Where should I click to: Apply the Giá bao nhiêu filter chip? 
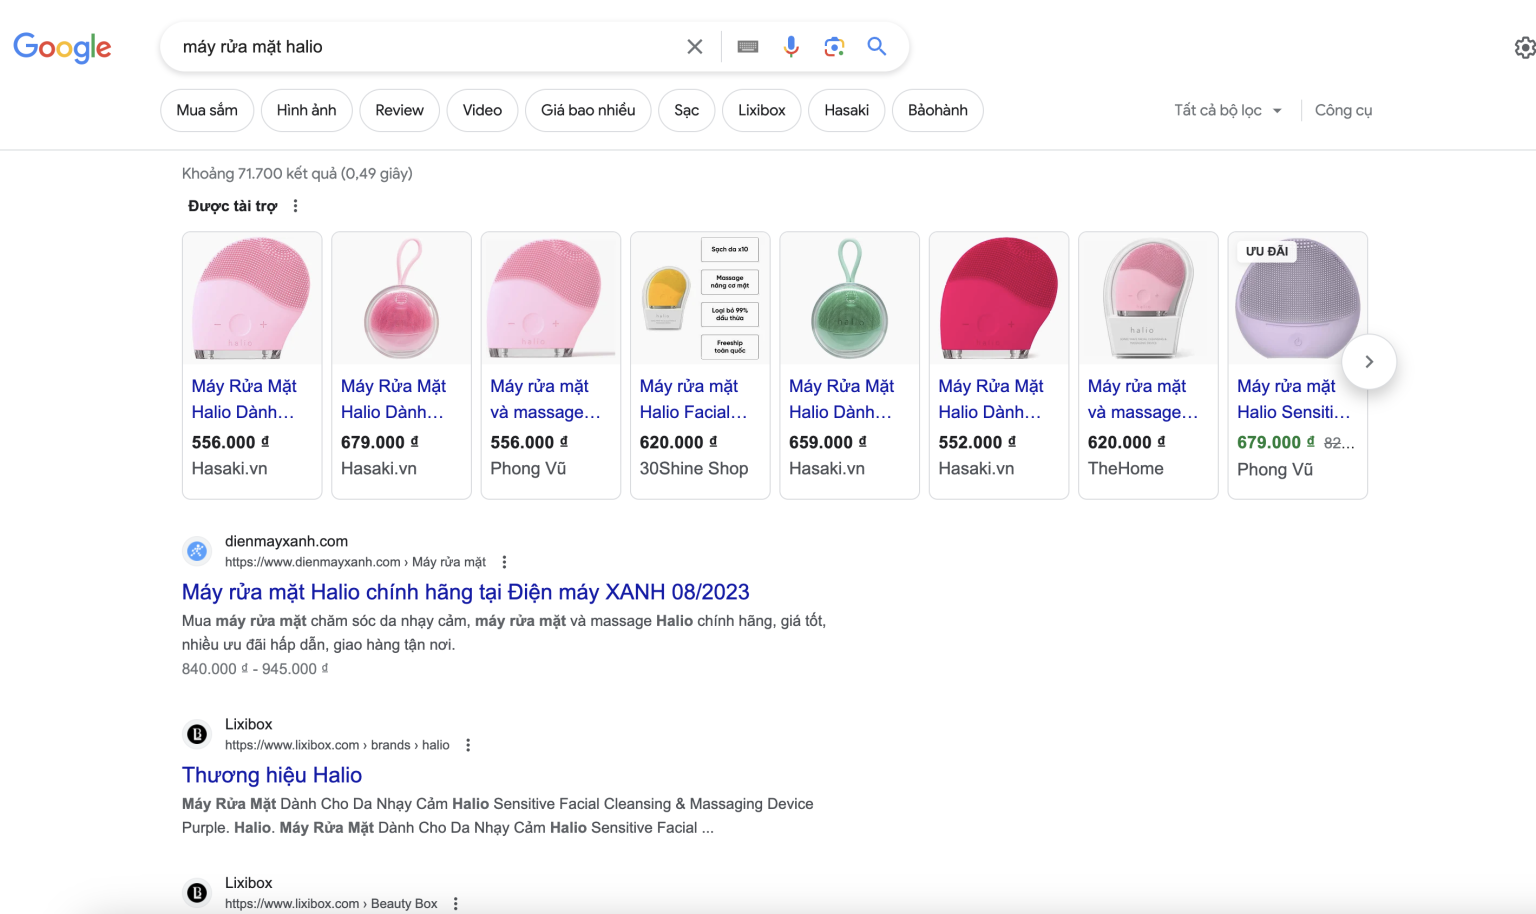tap(588, 110)
